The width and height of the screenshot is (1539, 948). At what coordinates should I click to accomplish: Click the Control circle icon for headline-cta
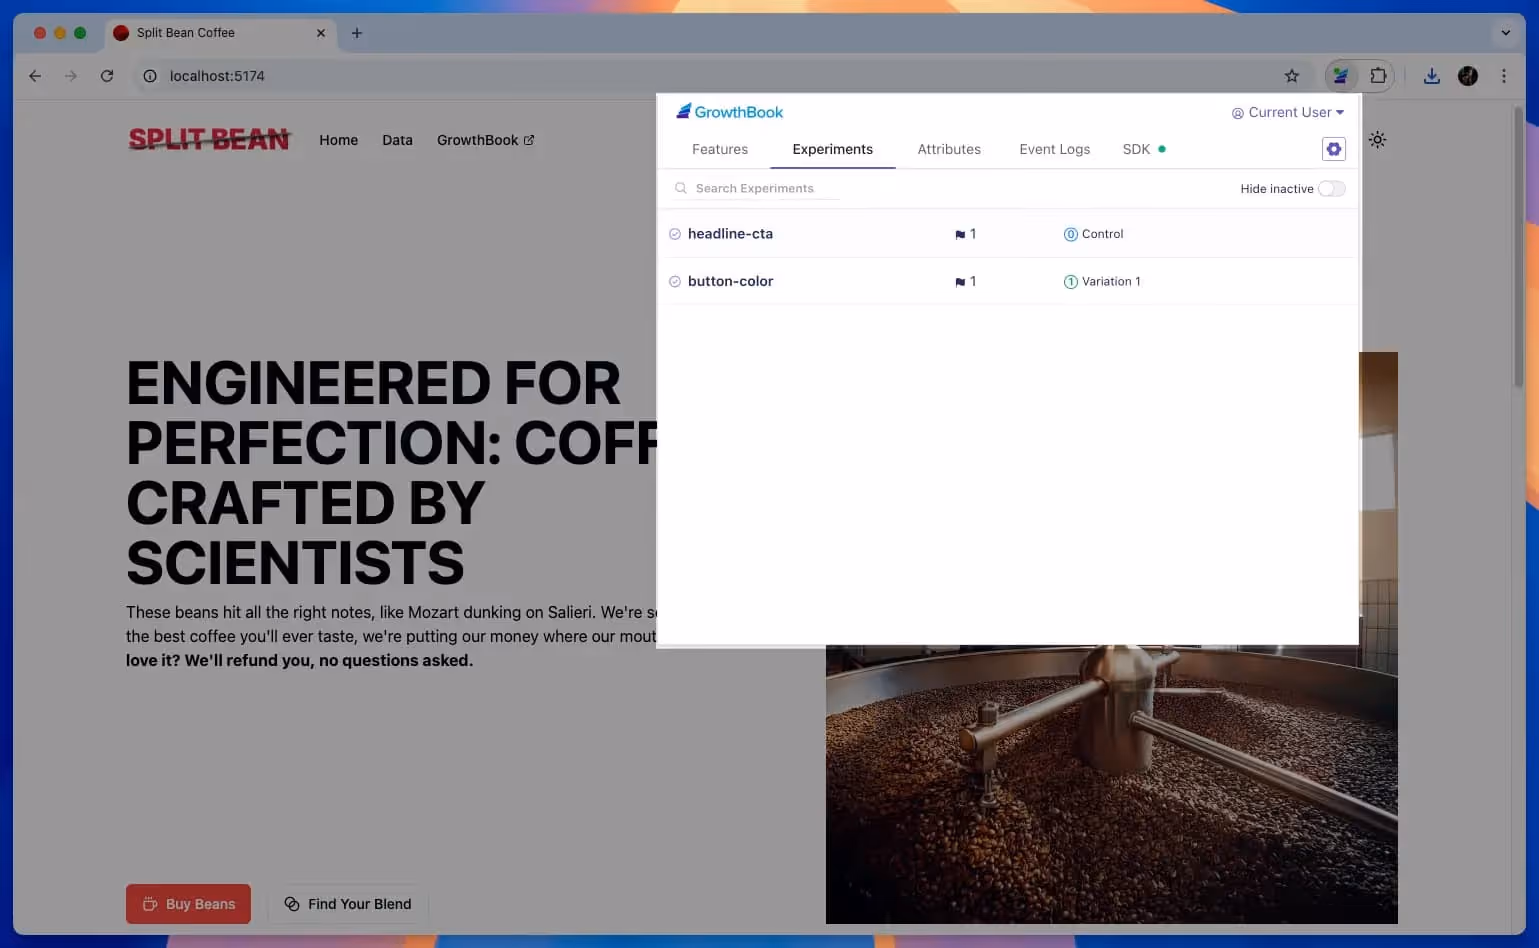tap(1069, 233)
